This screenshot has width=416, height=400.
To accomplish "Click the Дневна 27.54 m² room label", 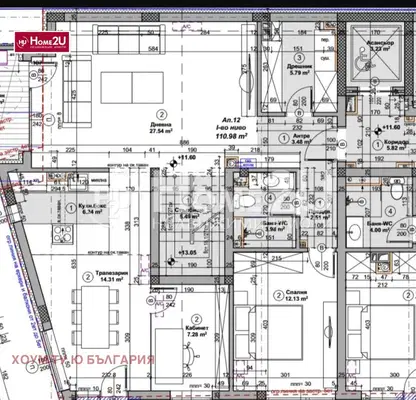I will [161, 128].
